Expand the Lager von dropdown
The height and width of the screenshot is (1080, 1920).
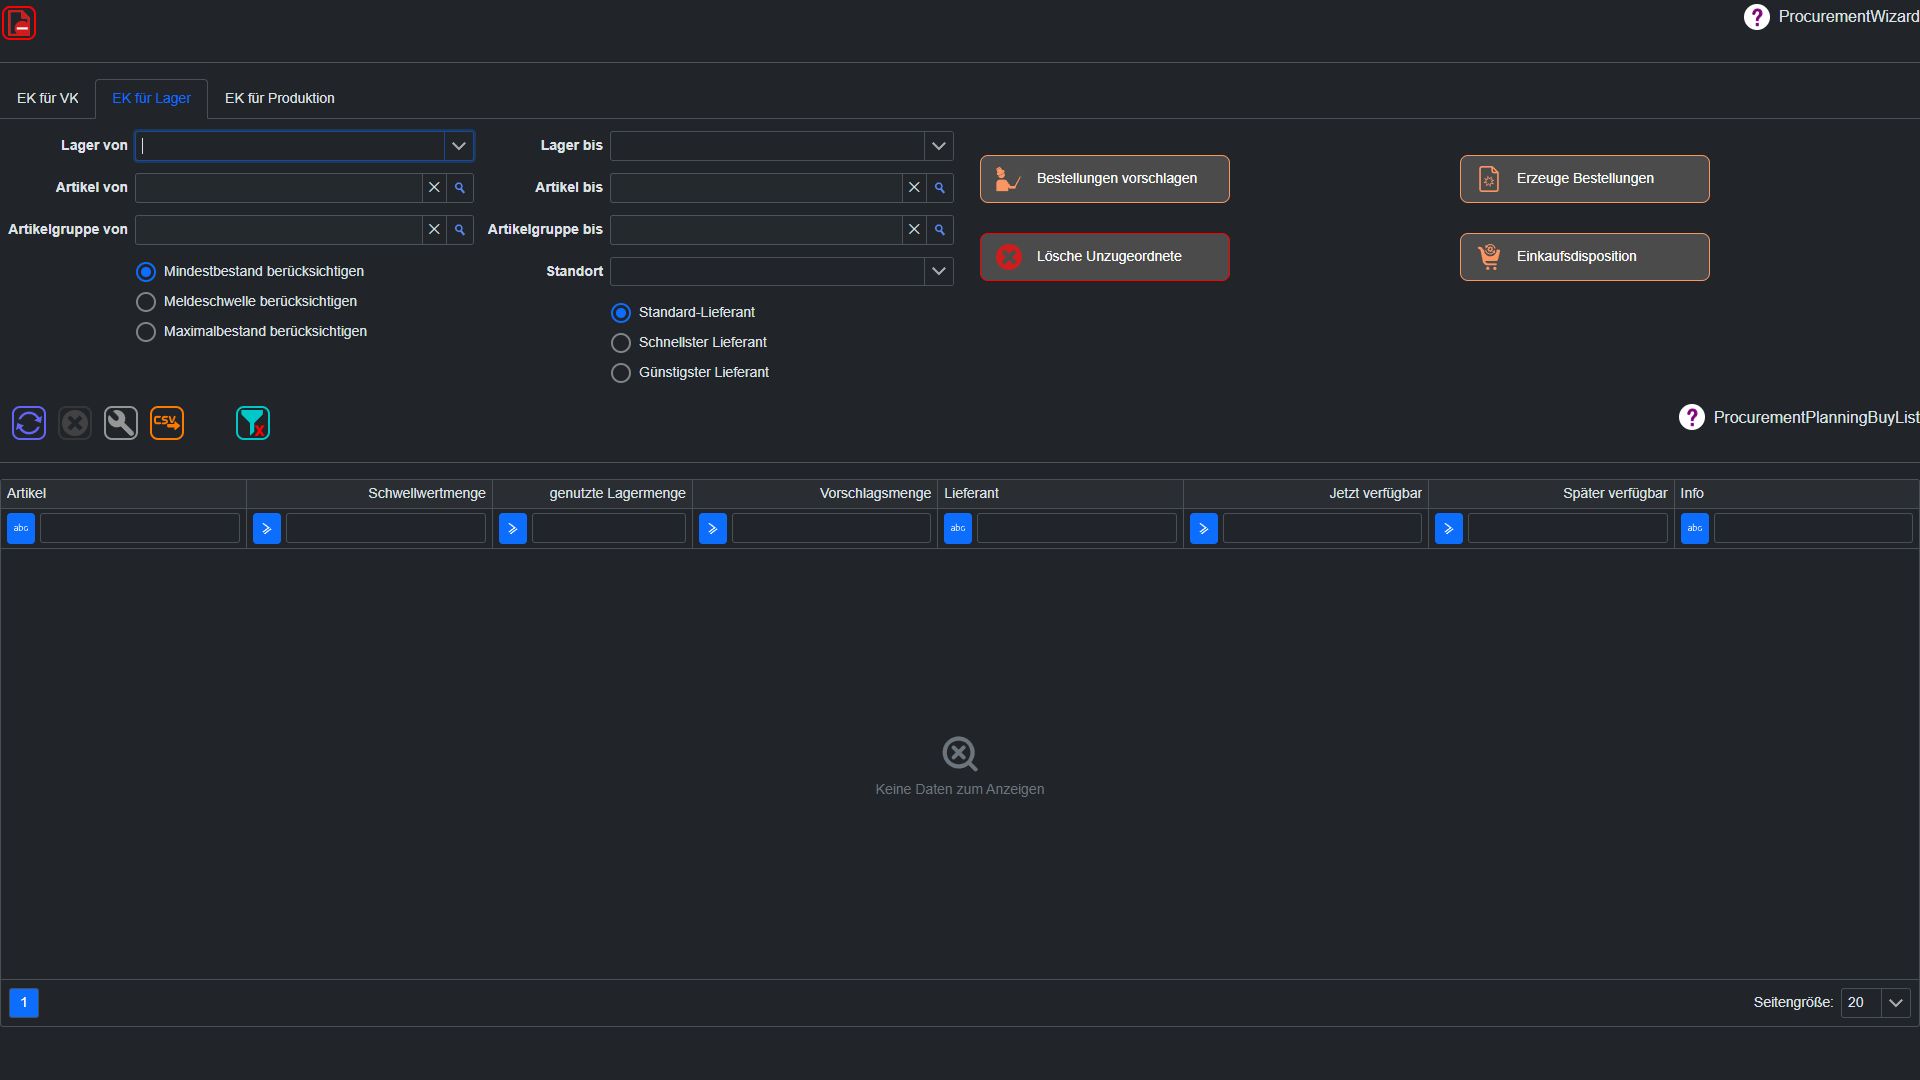[459, 146]
